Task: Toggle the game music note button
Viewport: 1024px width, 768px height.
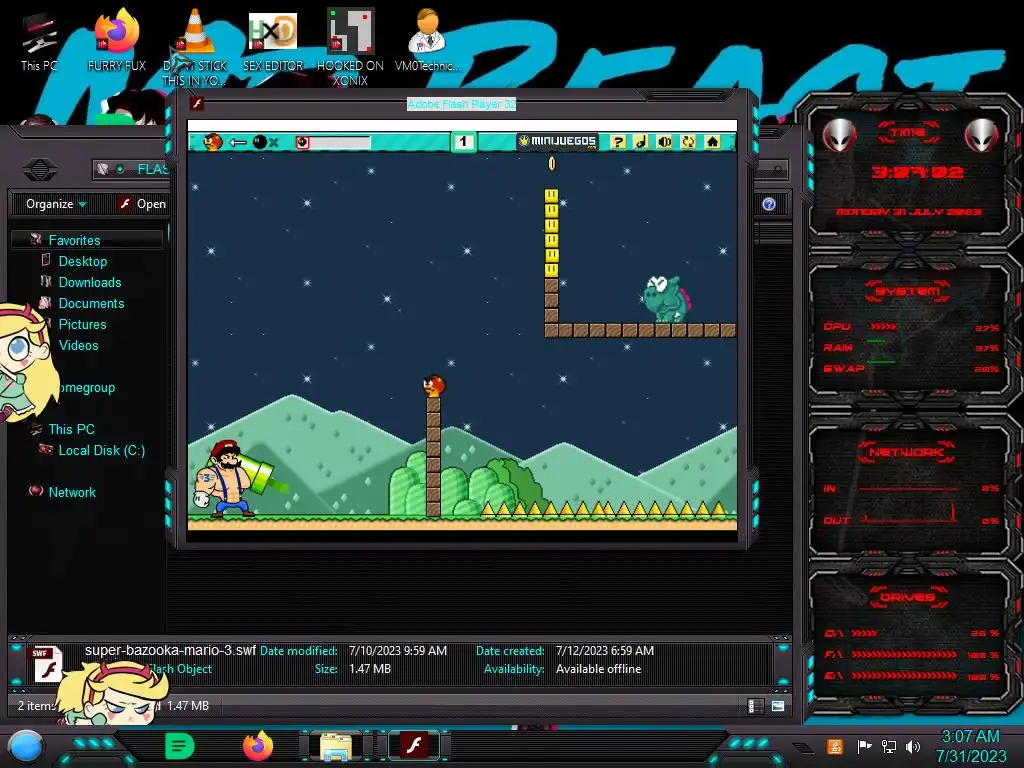Action: (641, 142)
